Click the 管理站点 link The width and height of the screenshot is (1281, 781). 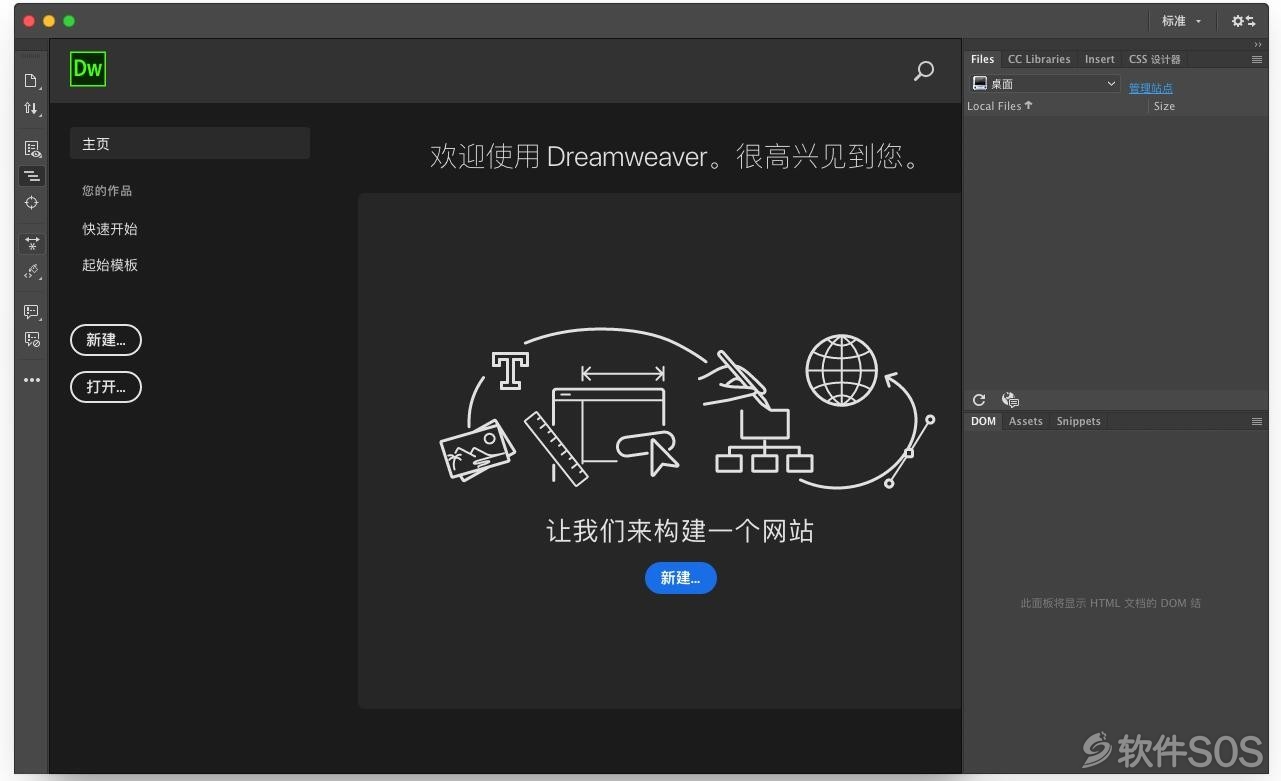pyautogui.click(x=1151, y=88)
